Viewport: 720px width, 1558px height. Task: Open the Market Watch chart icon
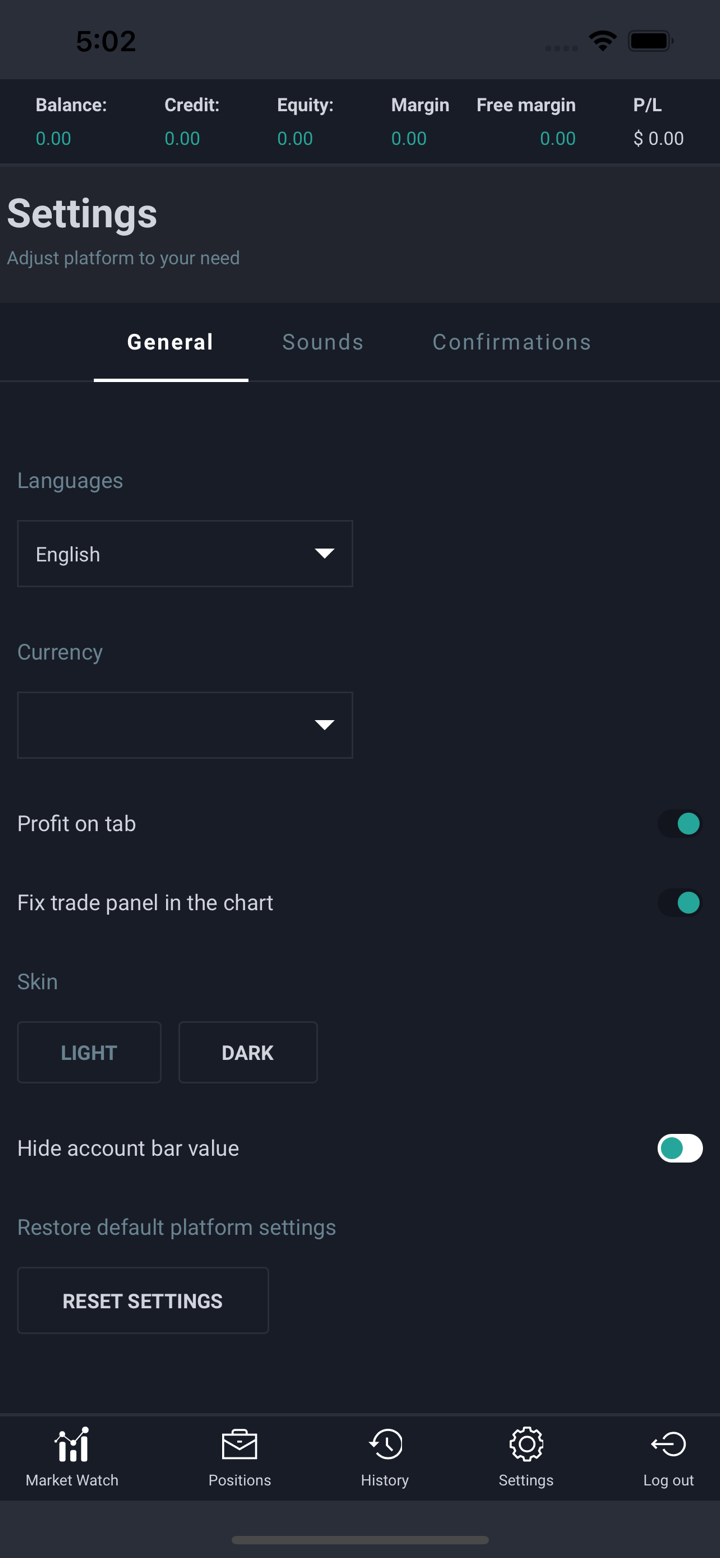point(72,1445)
